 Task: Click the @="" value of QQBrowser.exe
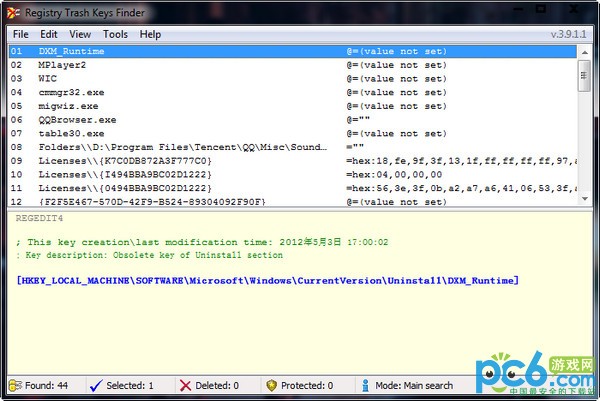358,120
